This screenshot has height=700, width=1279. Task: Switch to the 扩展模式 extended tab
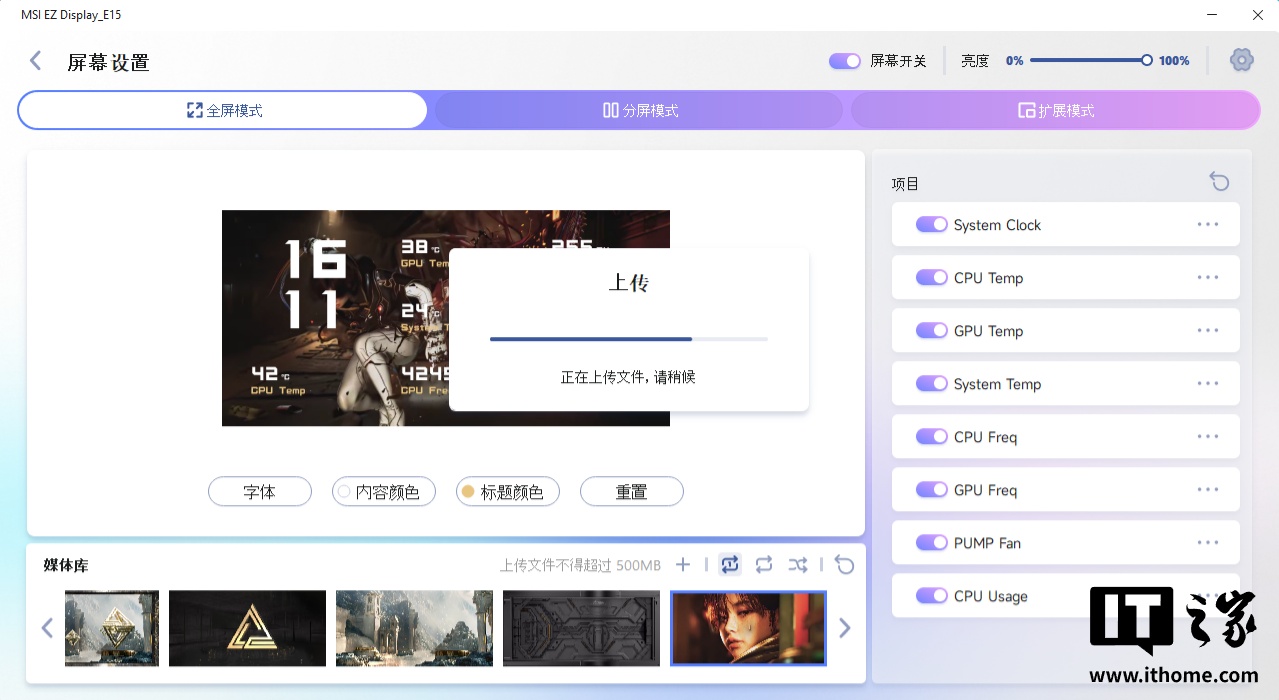1055,110
